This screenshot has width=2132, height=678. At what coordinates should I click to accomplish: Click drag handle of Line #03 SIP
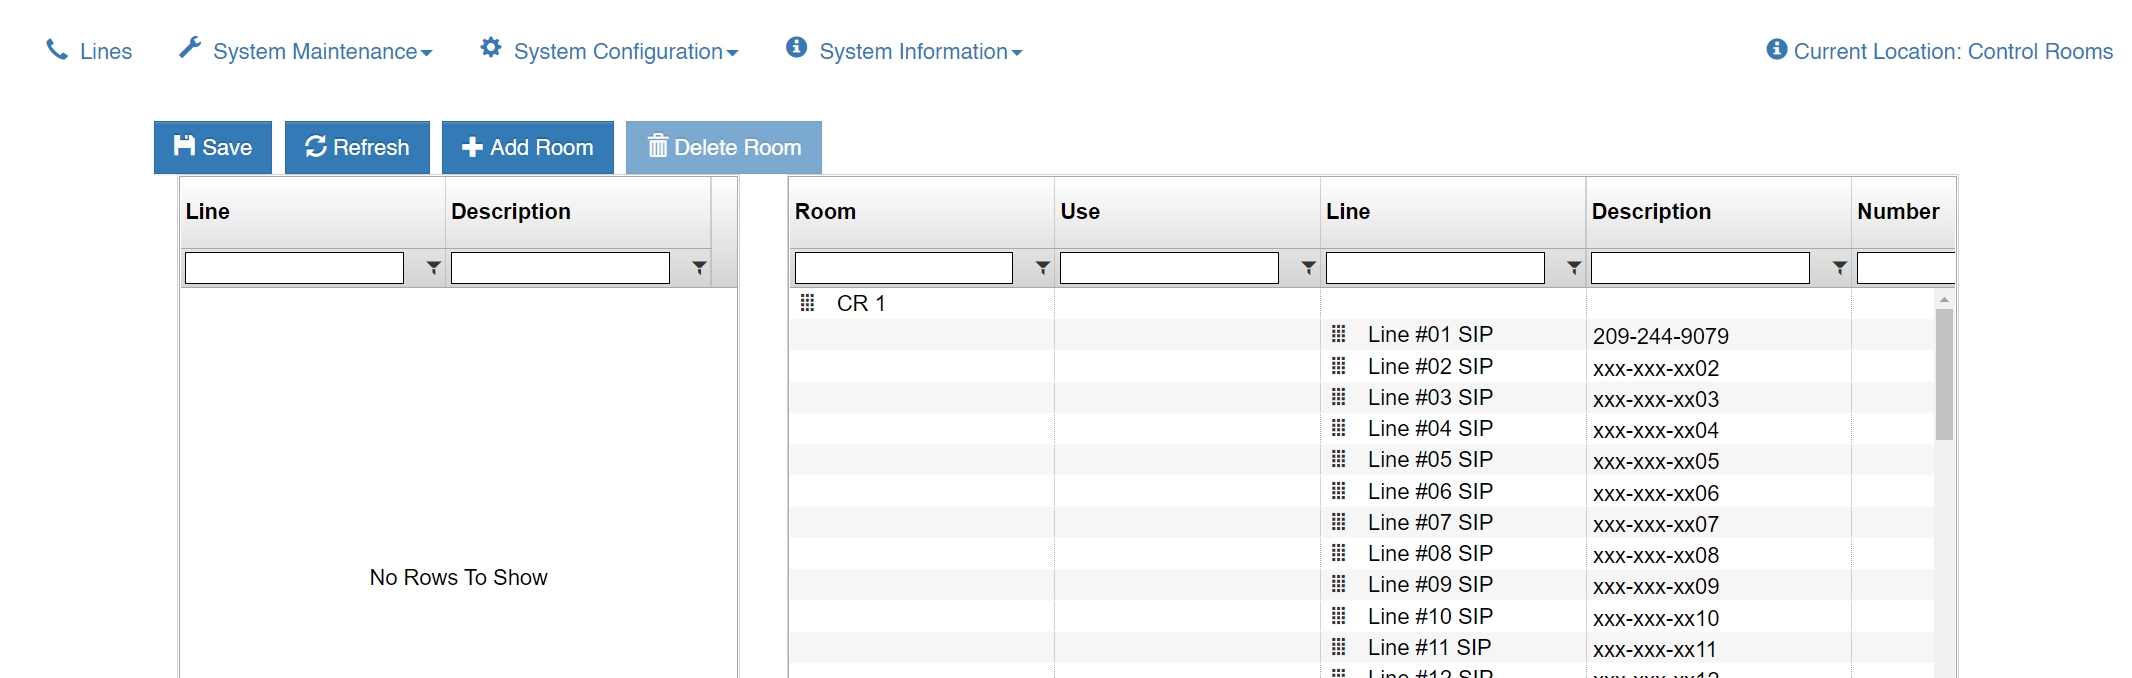click(1338, 397)
